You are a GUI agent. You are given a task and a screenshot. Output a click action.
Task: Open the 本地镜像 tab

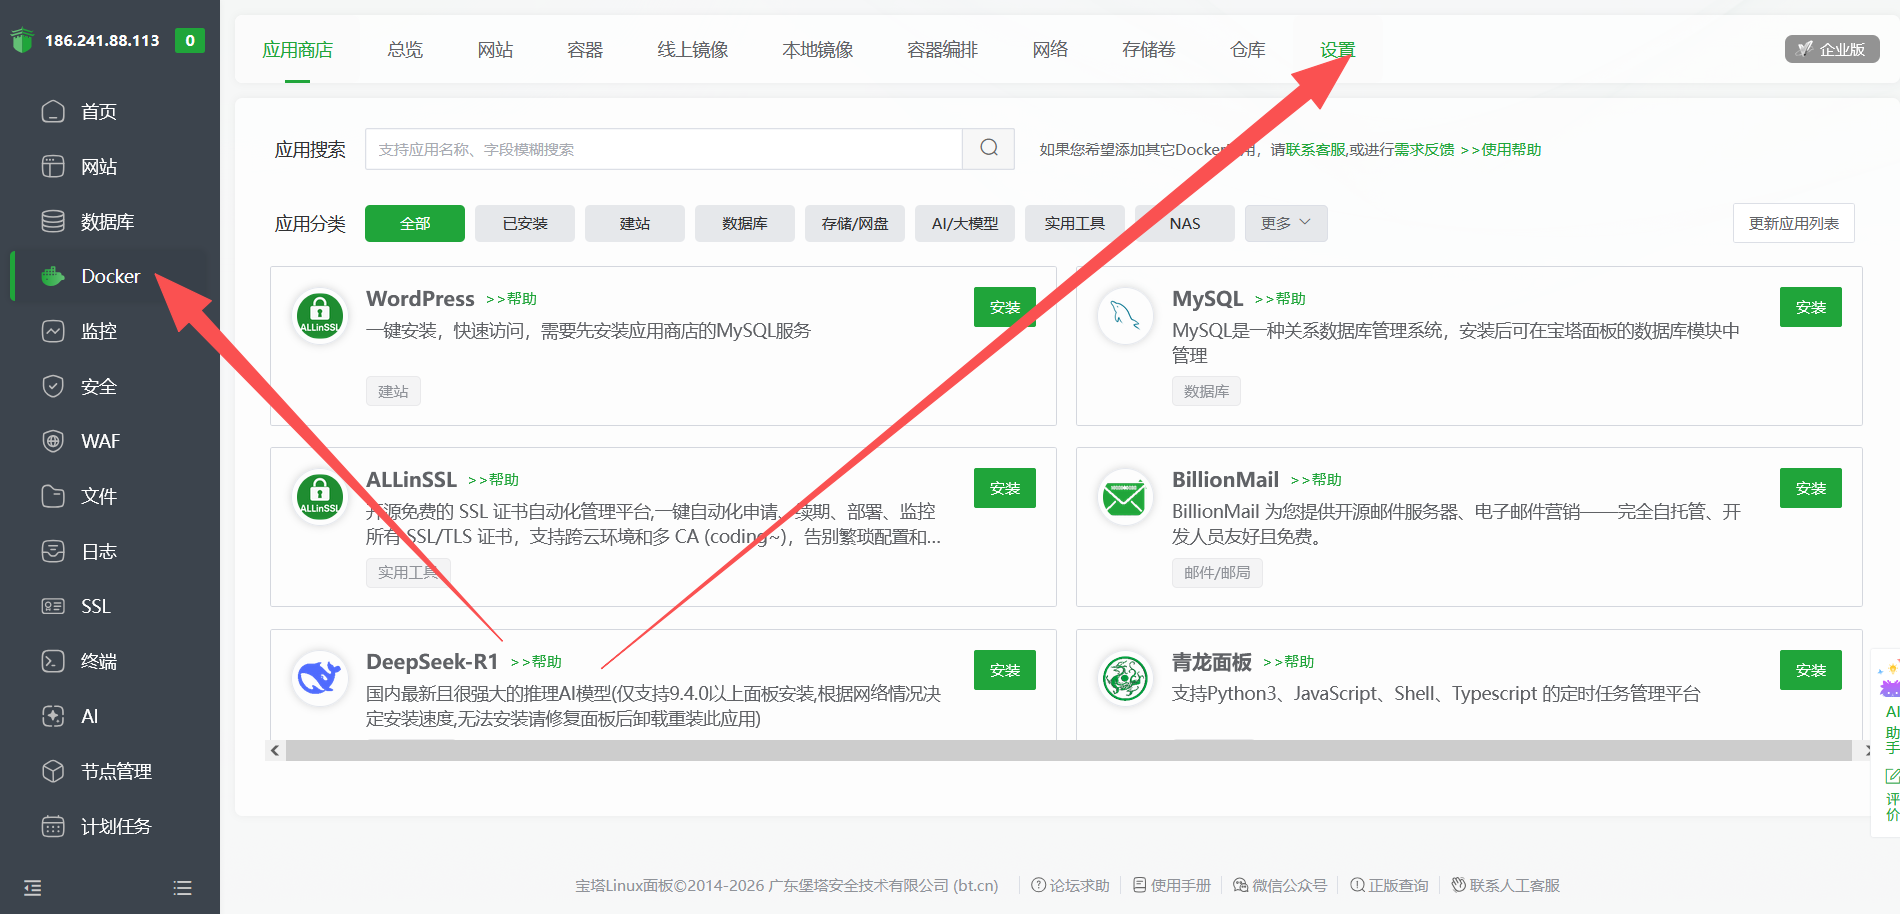(818, 50)
